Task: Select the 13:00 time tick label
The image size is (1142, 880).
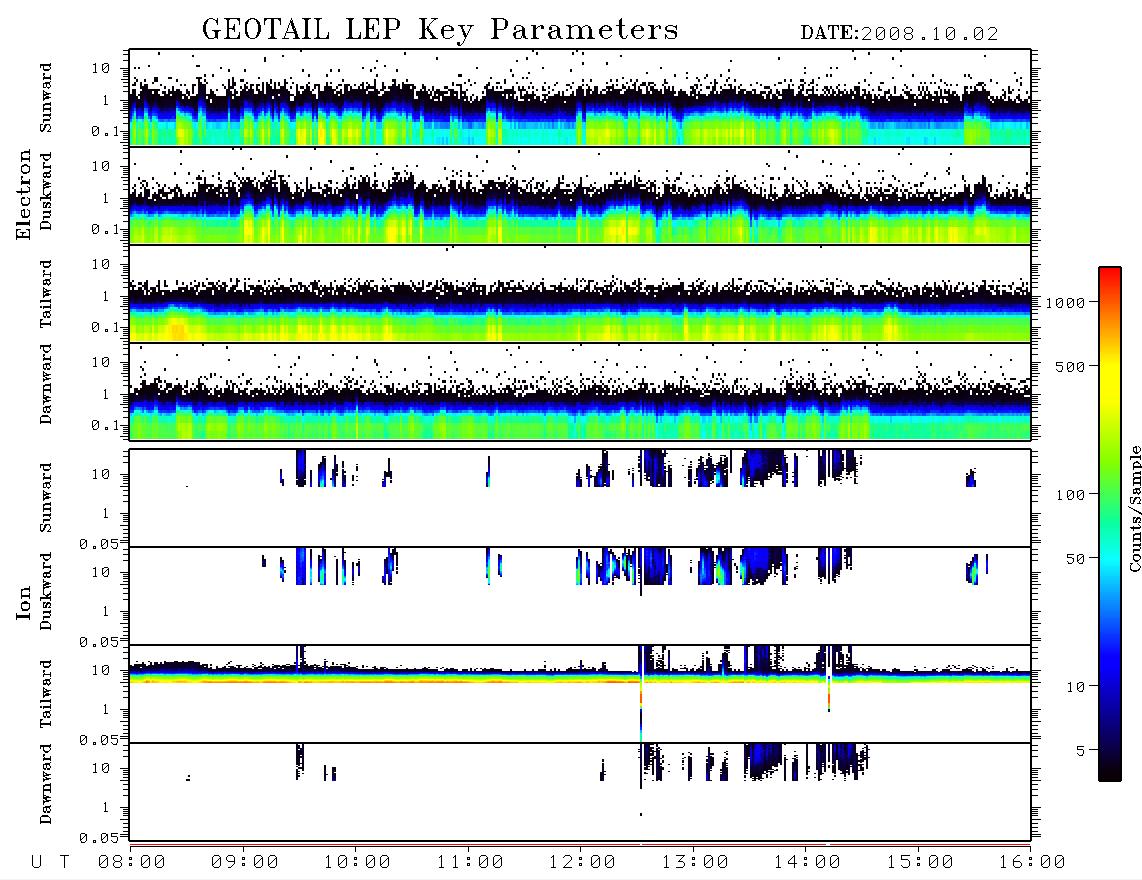Action: 695,863
